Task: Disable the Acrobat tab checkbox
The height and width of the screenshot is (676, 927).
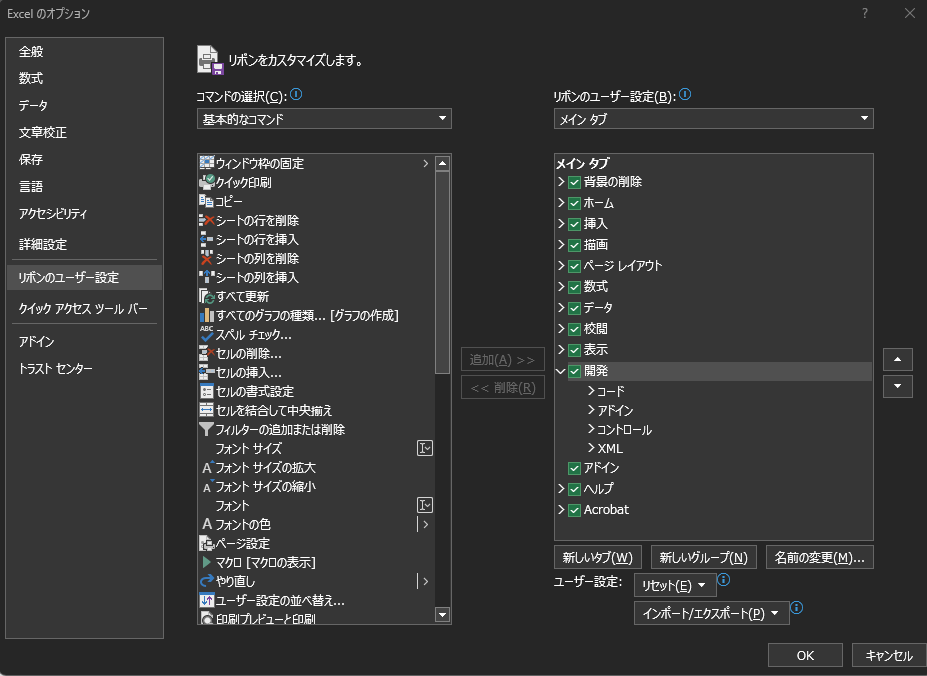Action: click(x=574, y=510)
